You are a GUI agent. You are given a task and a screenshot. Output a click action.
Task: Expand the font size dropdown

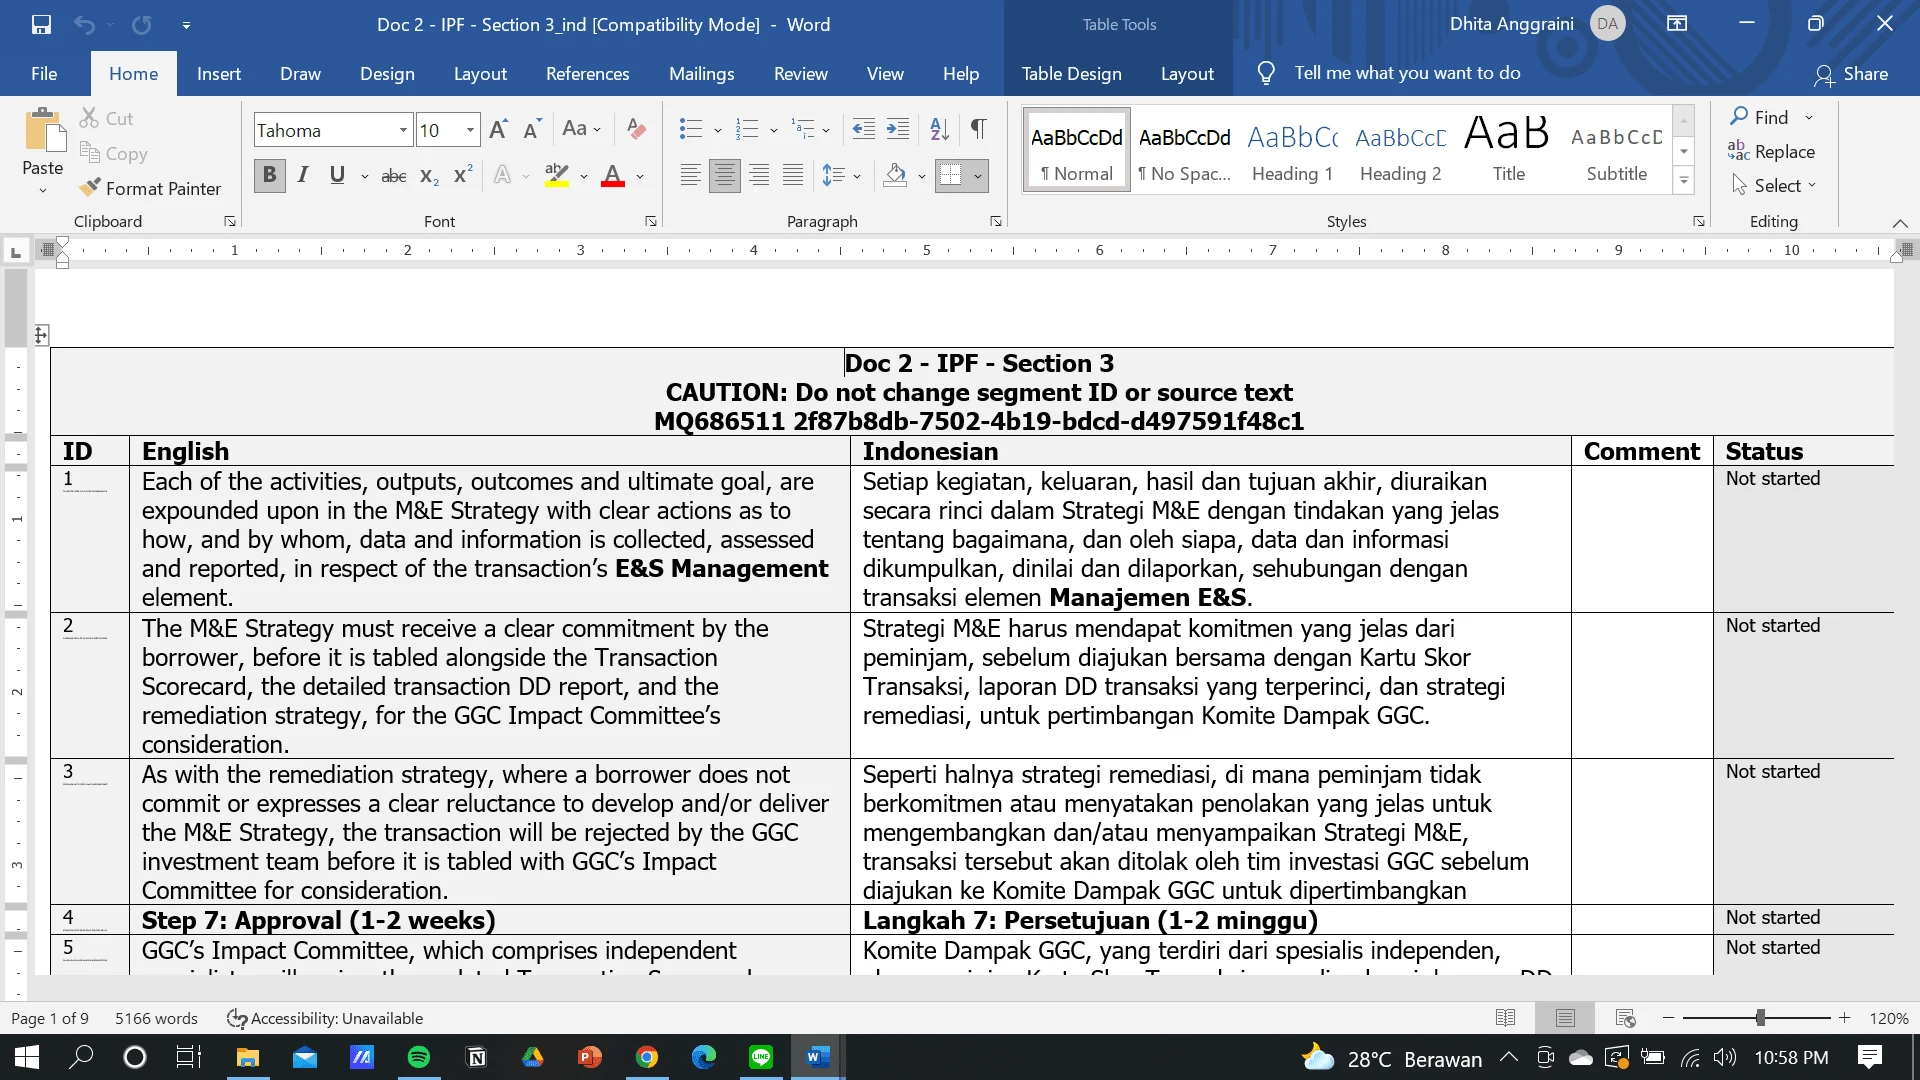470,130
